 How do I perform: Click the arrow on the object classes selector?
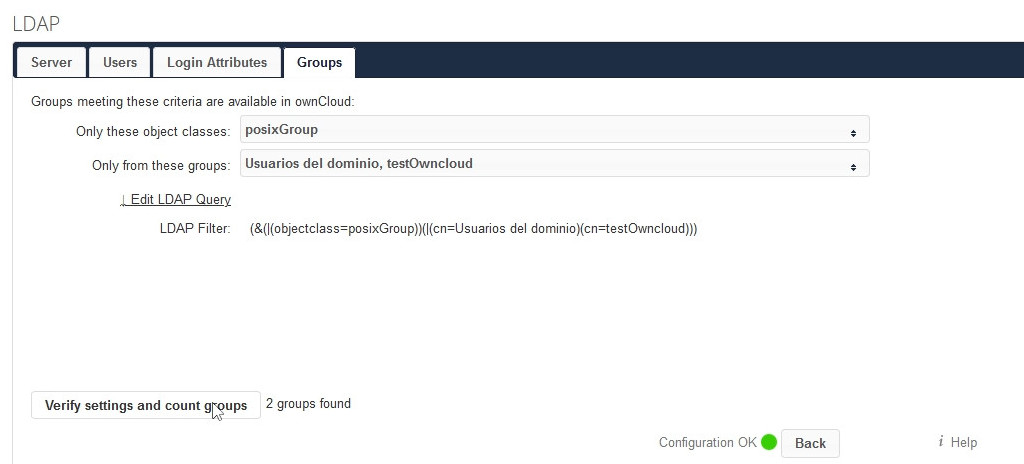(x=853, y=132)
